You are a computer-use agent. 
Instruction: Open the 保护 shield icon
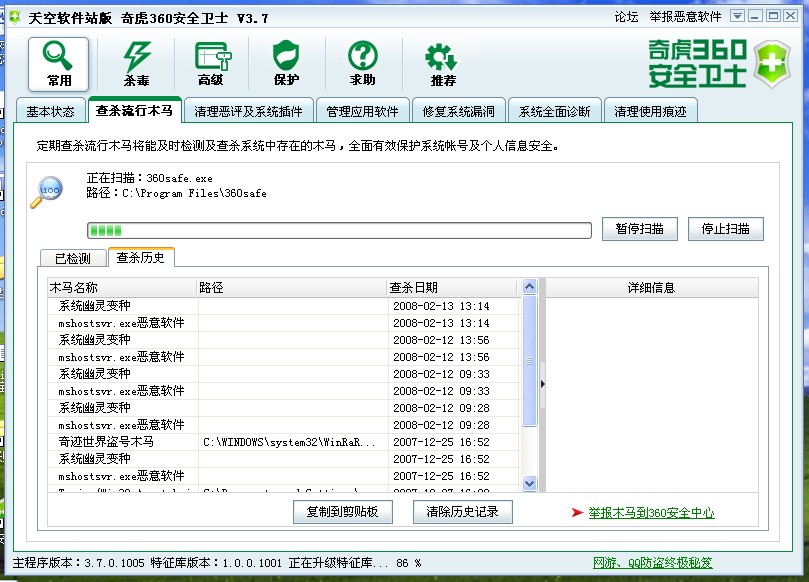(x=286, y=64)
